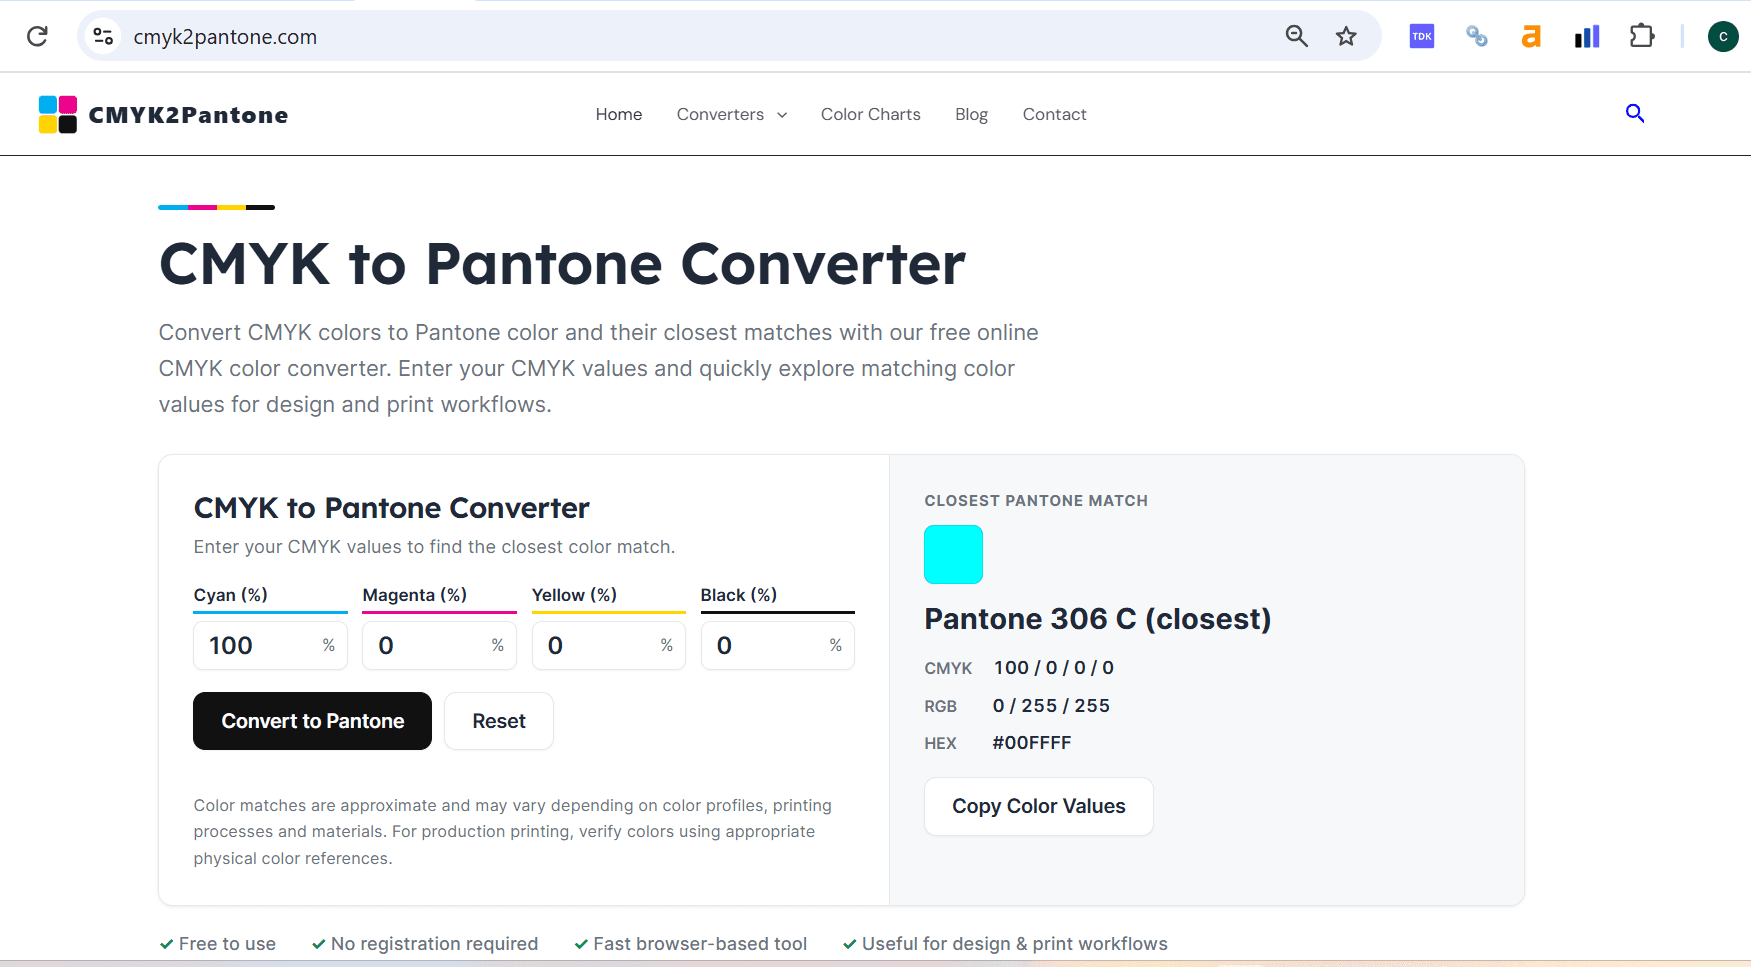Click the Reset button
The height and width of the screenshot is (967, 1751).
tap(499, 721)
